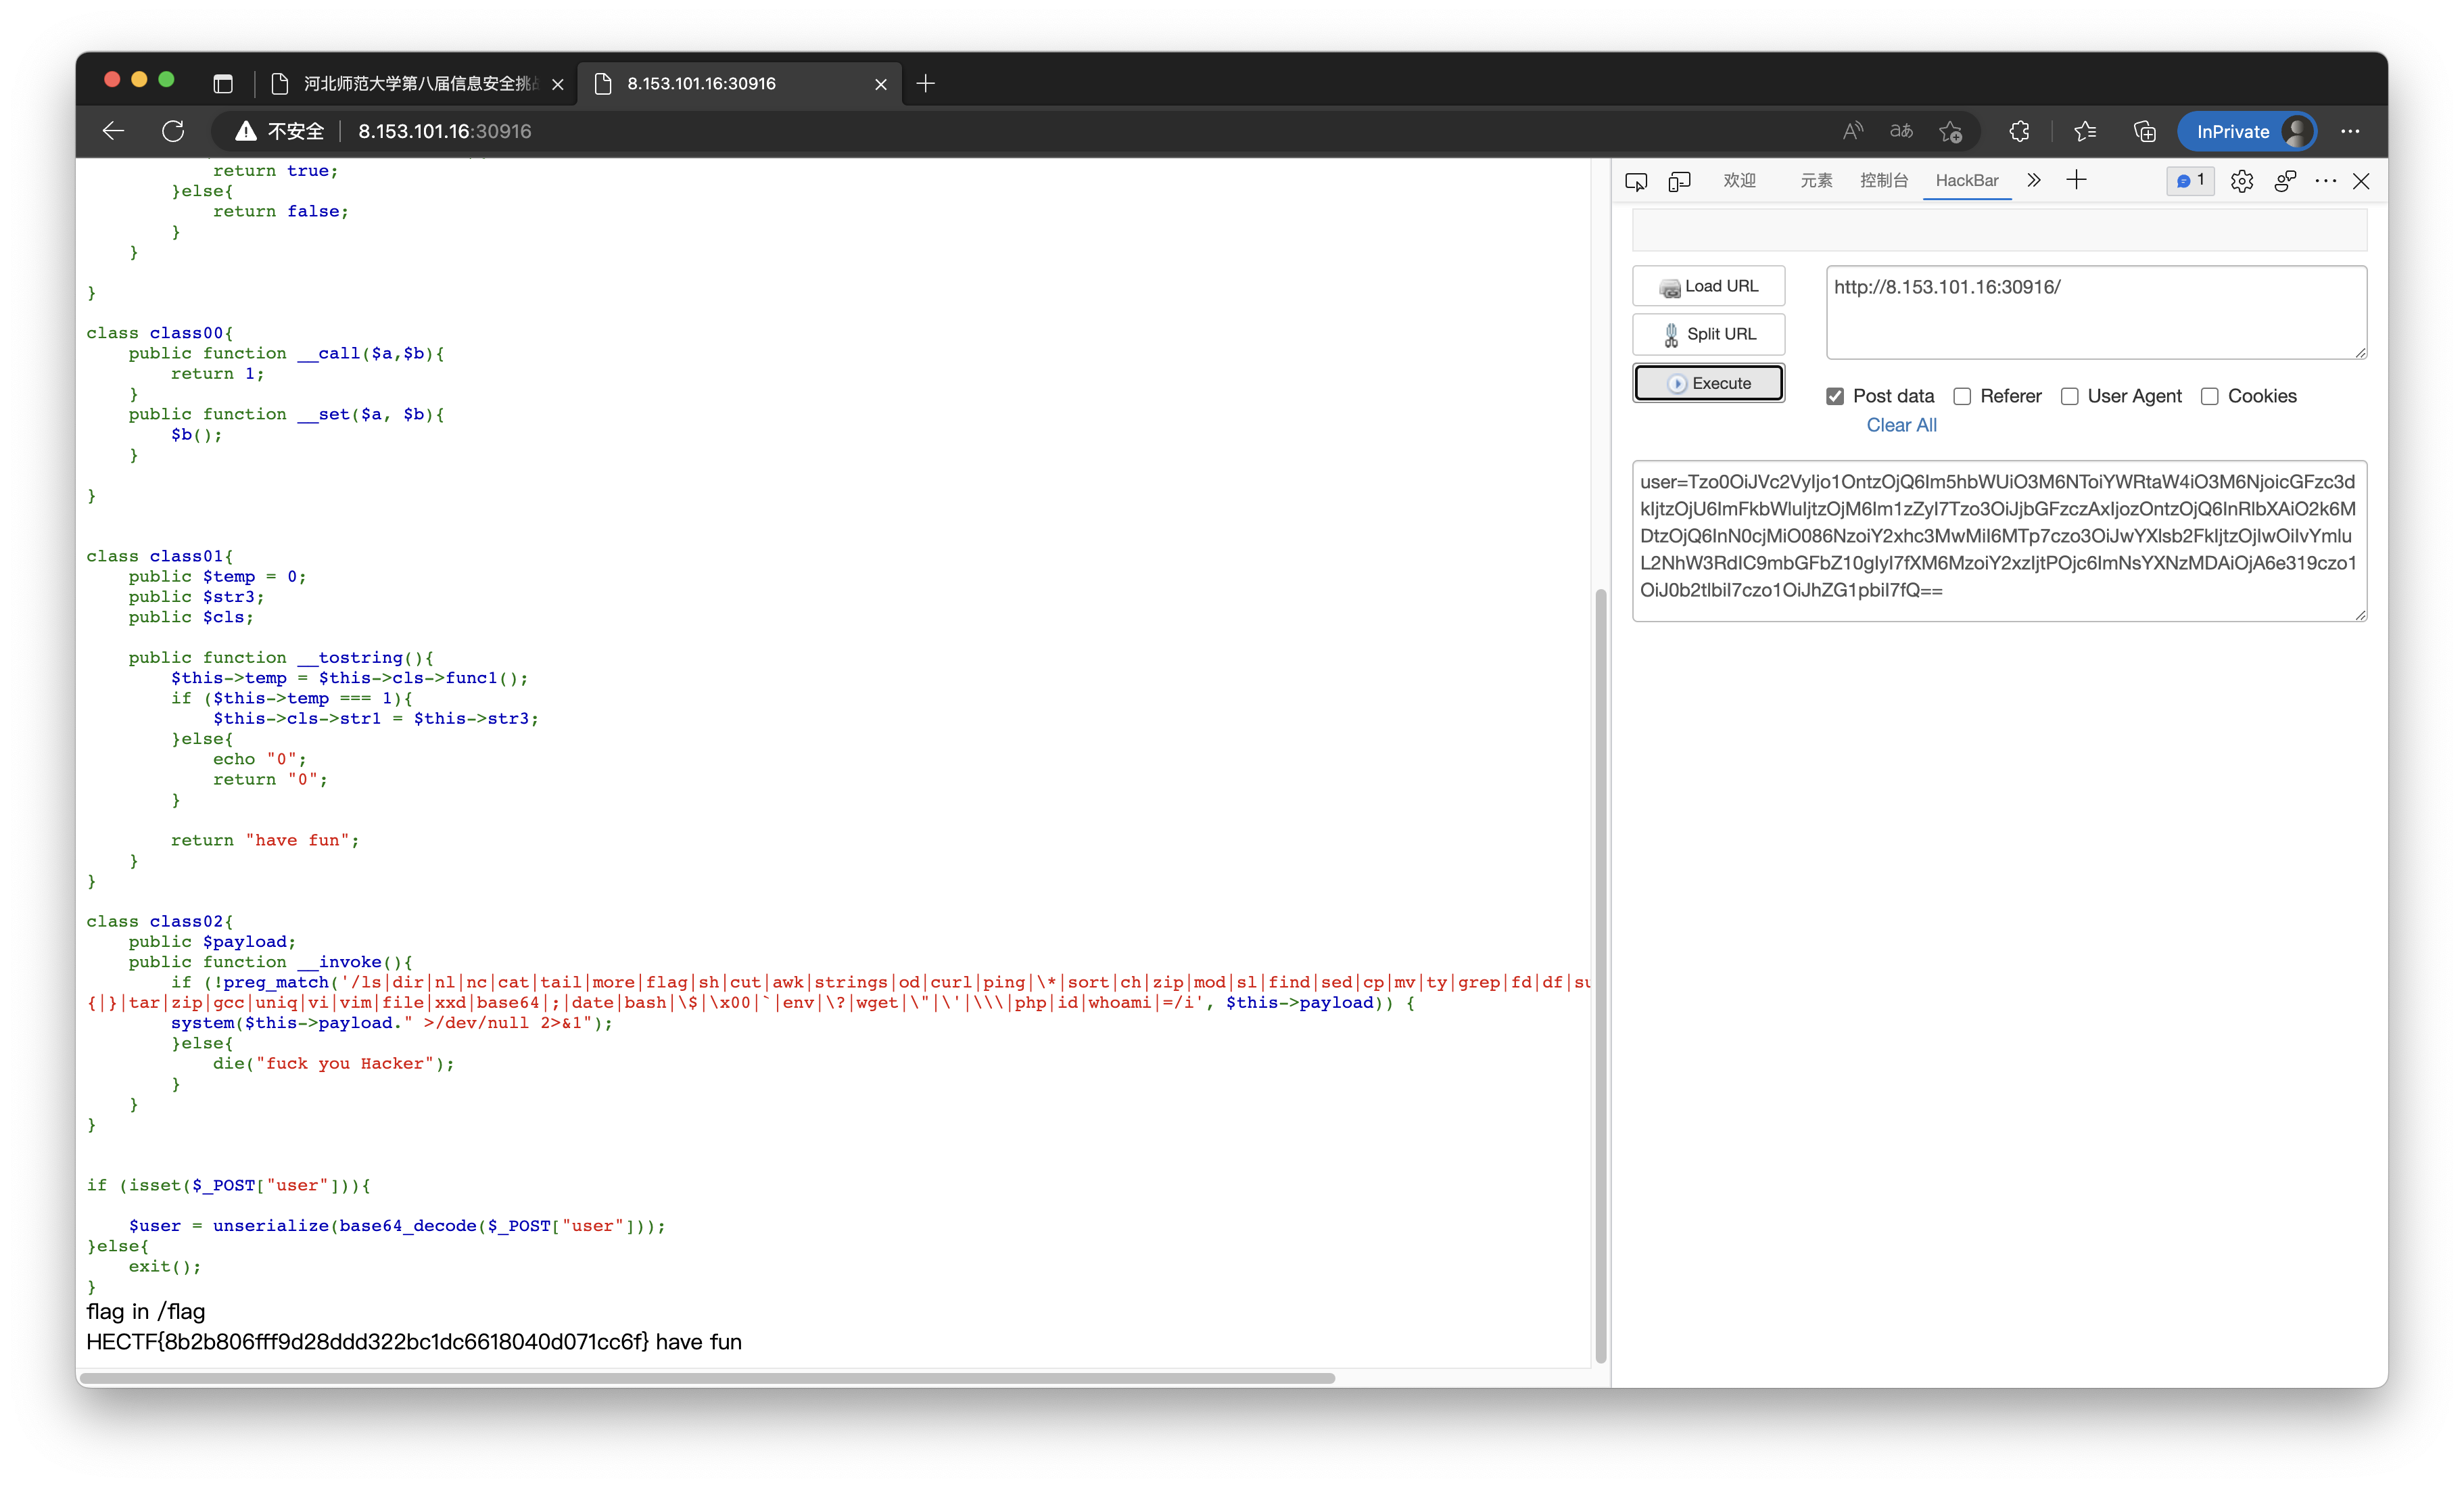Open the Favorites star list icon
Image resolution: width=2464 pixels, height=1488 pixels.
pos(2085,131)
